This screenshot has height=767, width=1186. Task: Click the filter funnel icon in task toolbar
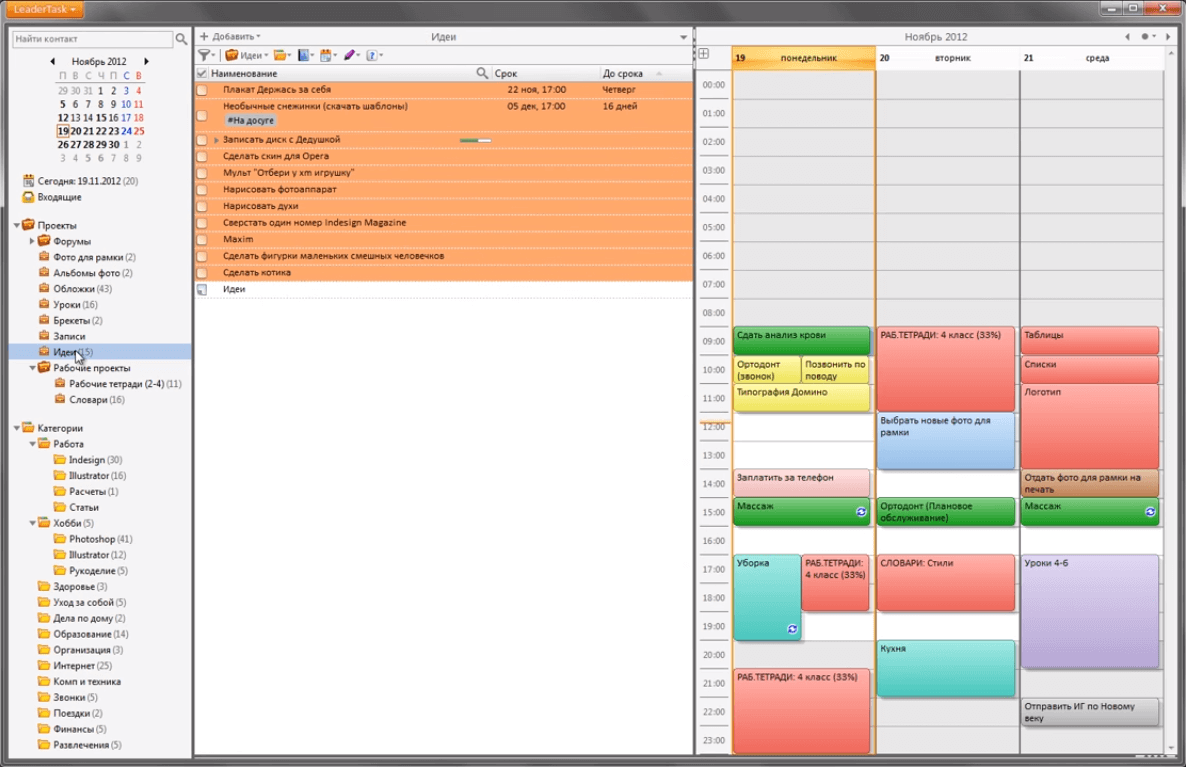click(204, 56)
